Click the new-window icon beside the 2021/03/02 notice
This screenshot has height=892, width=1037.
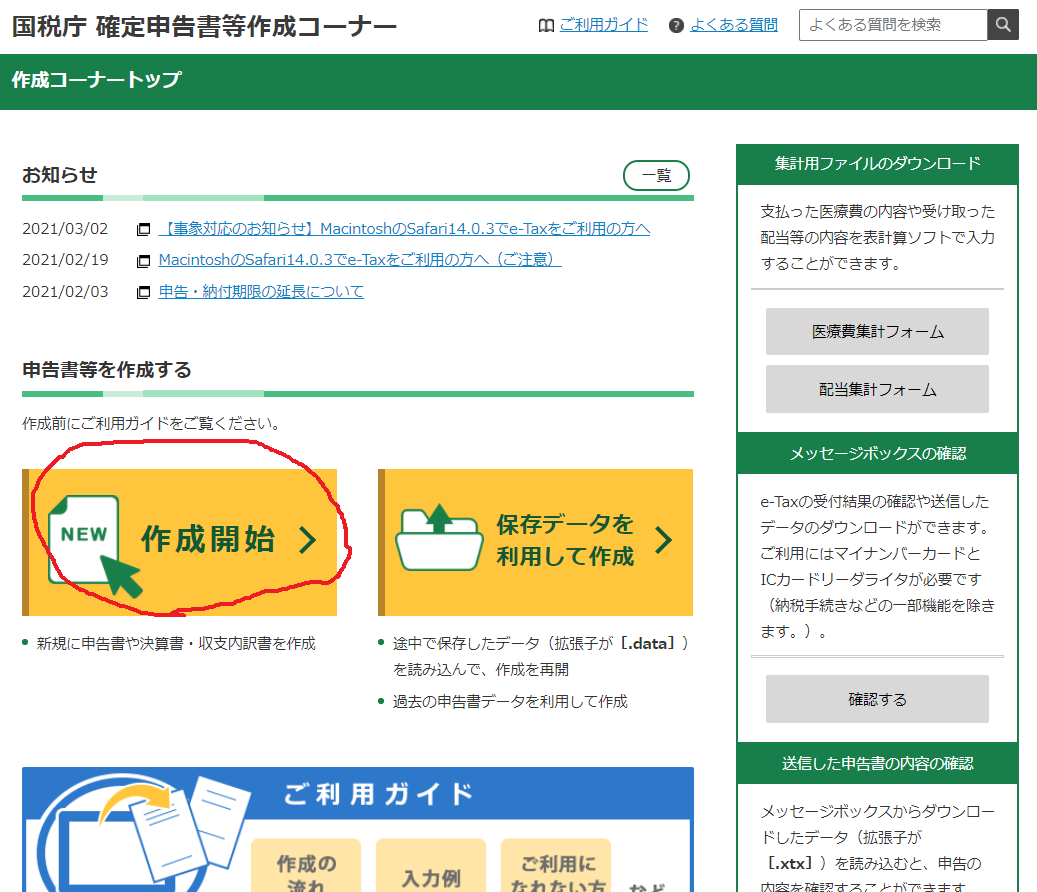(144, 229)
